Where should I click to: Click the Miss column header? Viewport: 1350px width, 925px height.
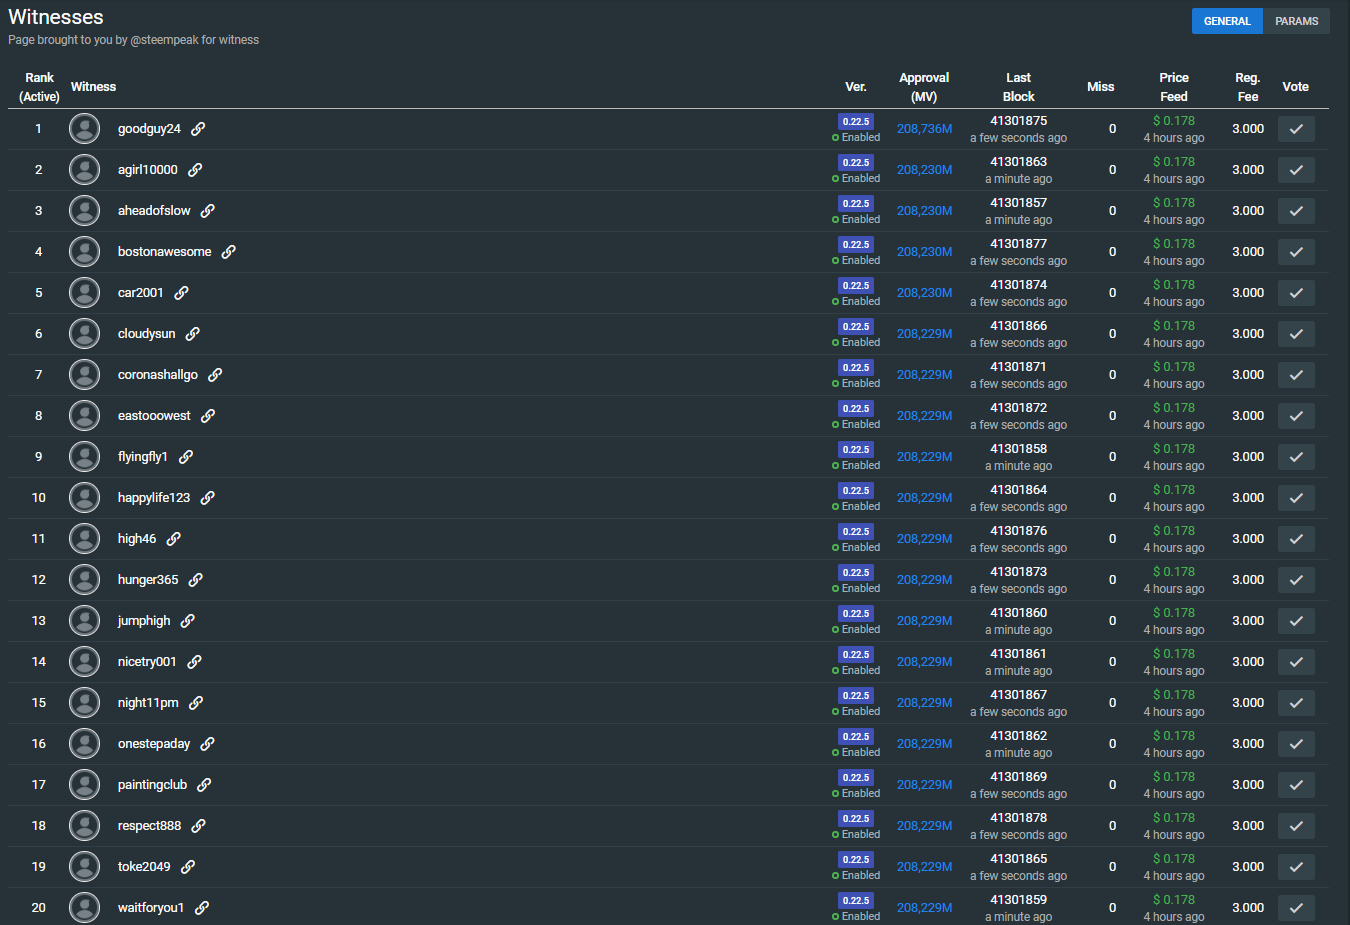(1100, 87)
